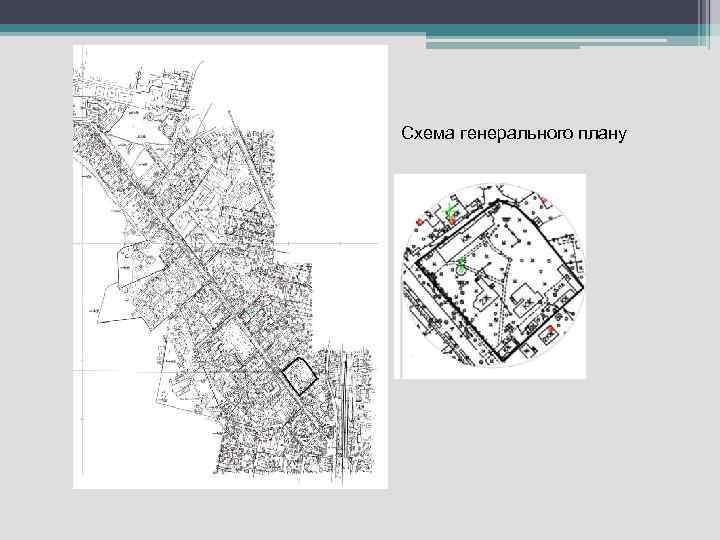The image size is (720, 540).
Task: Click the bold outlined plot on large map
Action: tap(299, 377)
